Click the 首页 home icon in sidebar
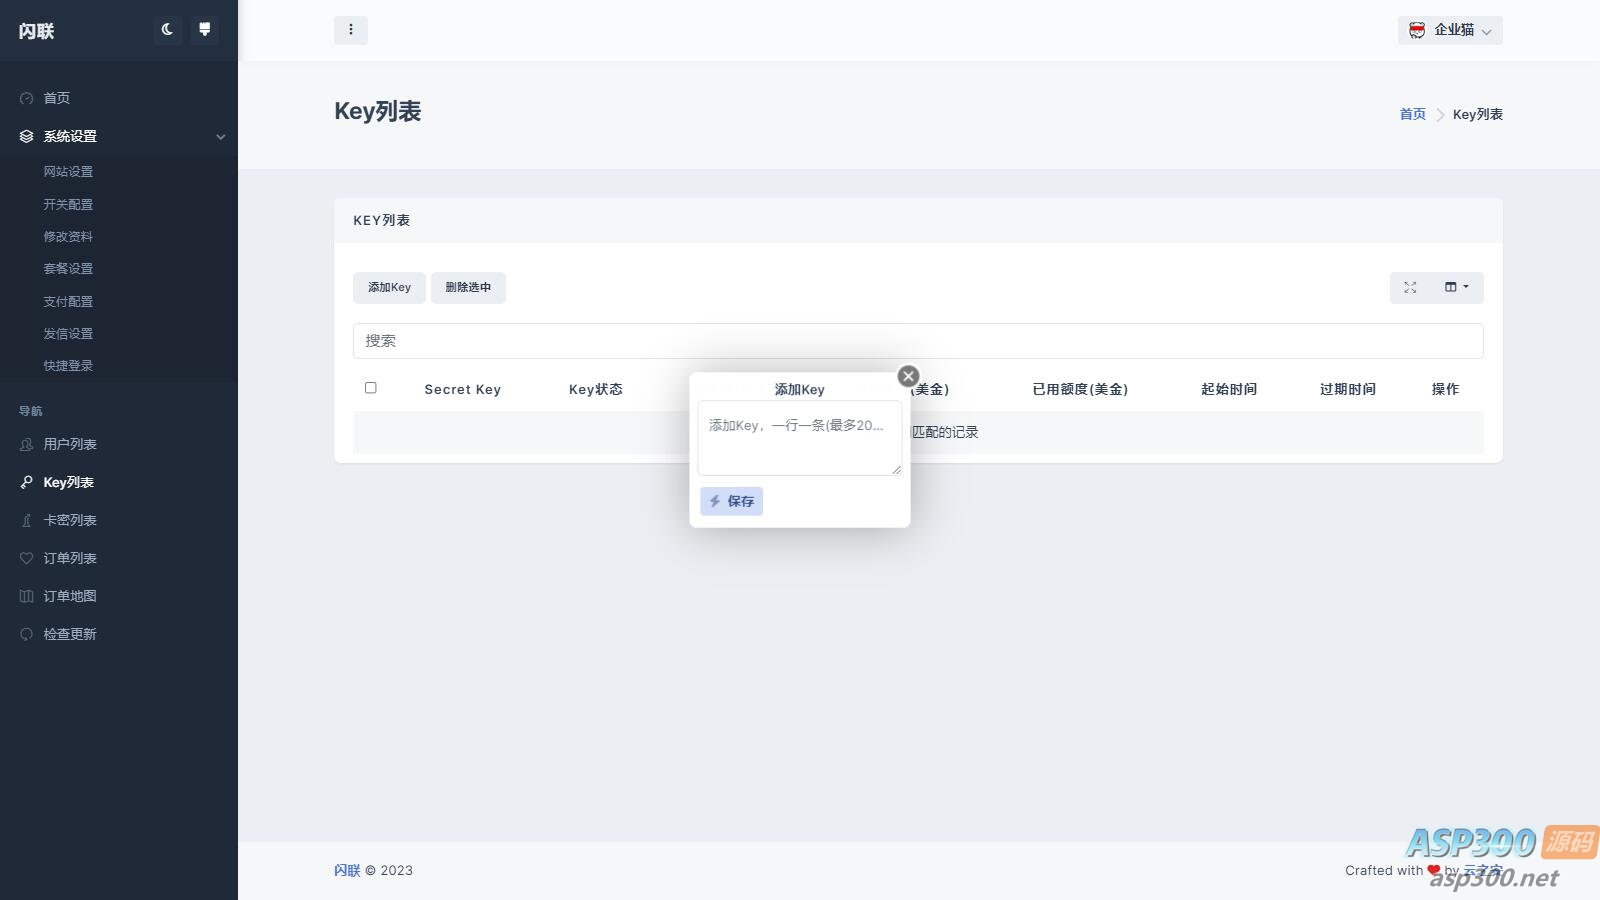This screenshot has width=1600, height=900. click(x=27, y=98)
